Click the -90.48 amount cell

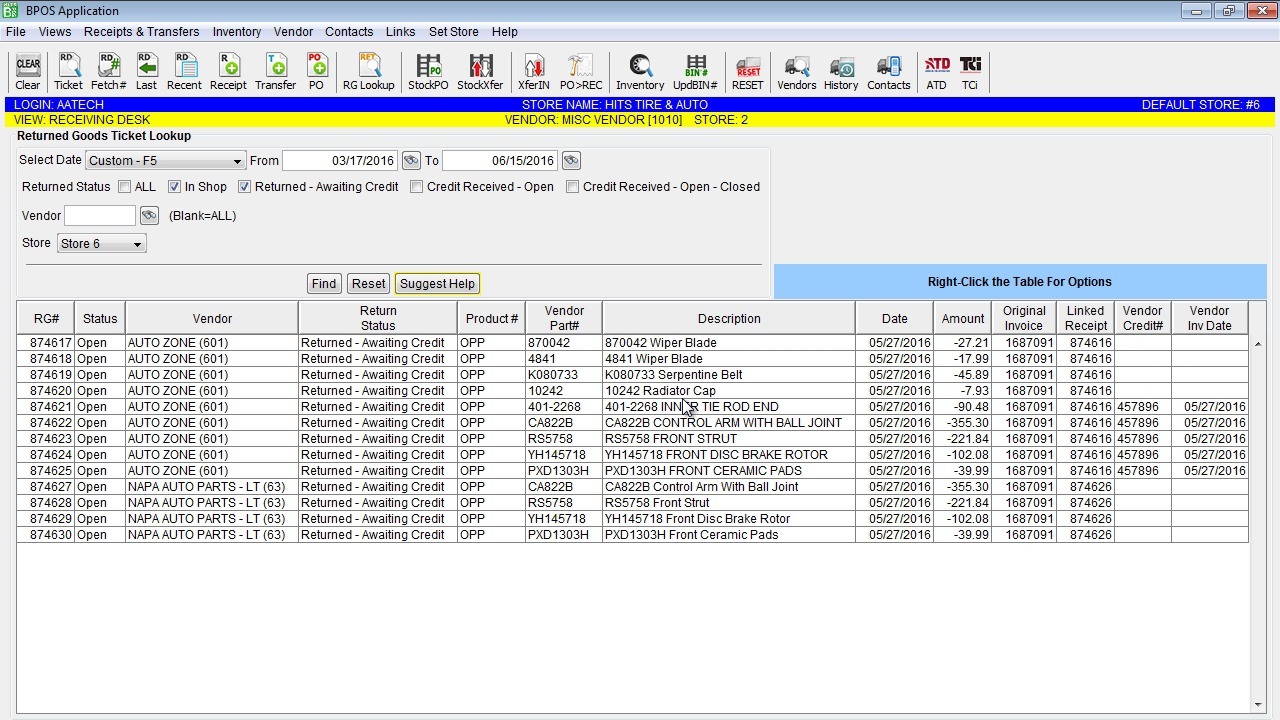point(963,407)
